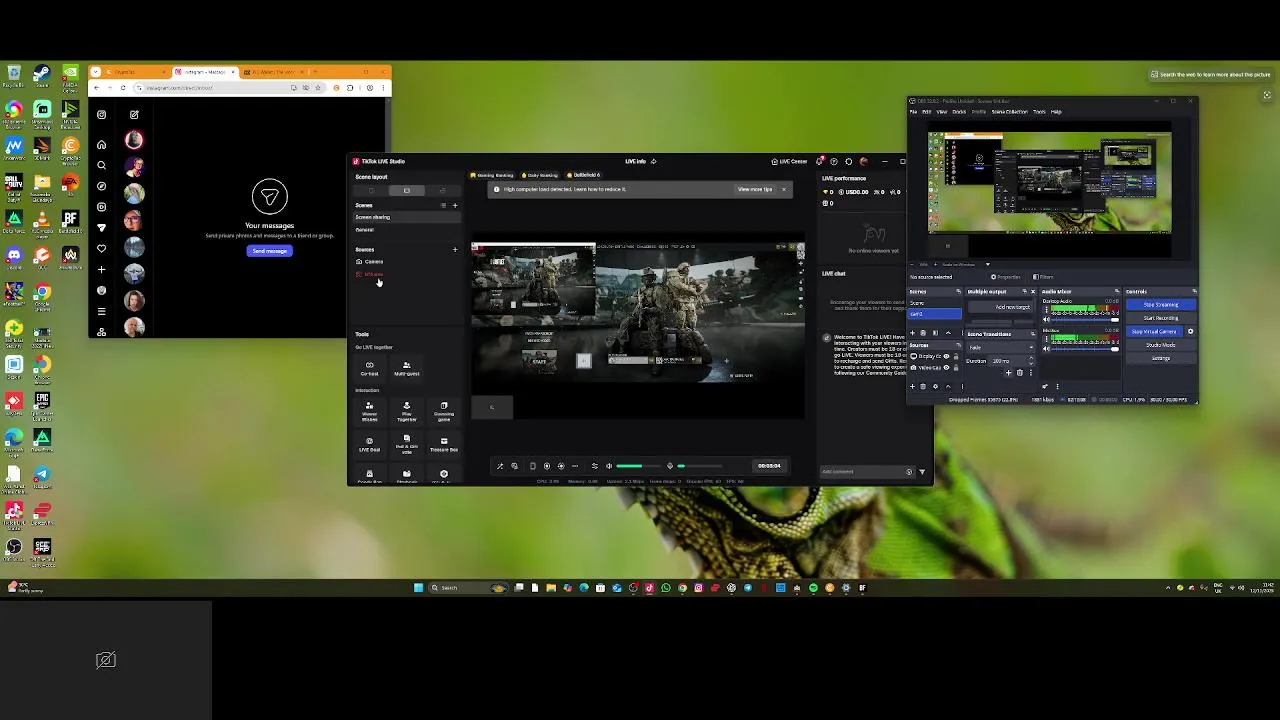Toggle visibility of Video Capture source in OBS
The image size is (1280, 720).
(x=946, y=368)
